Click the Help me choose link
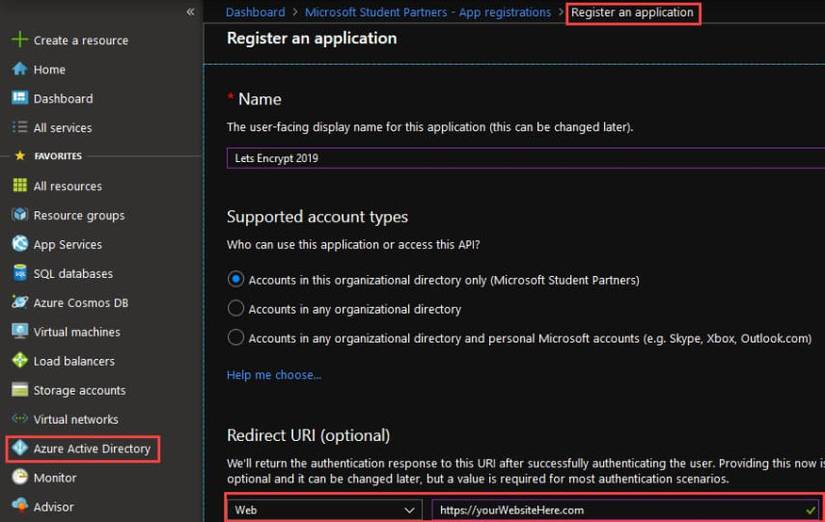 274,375
